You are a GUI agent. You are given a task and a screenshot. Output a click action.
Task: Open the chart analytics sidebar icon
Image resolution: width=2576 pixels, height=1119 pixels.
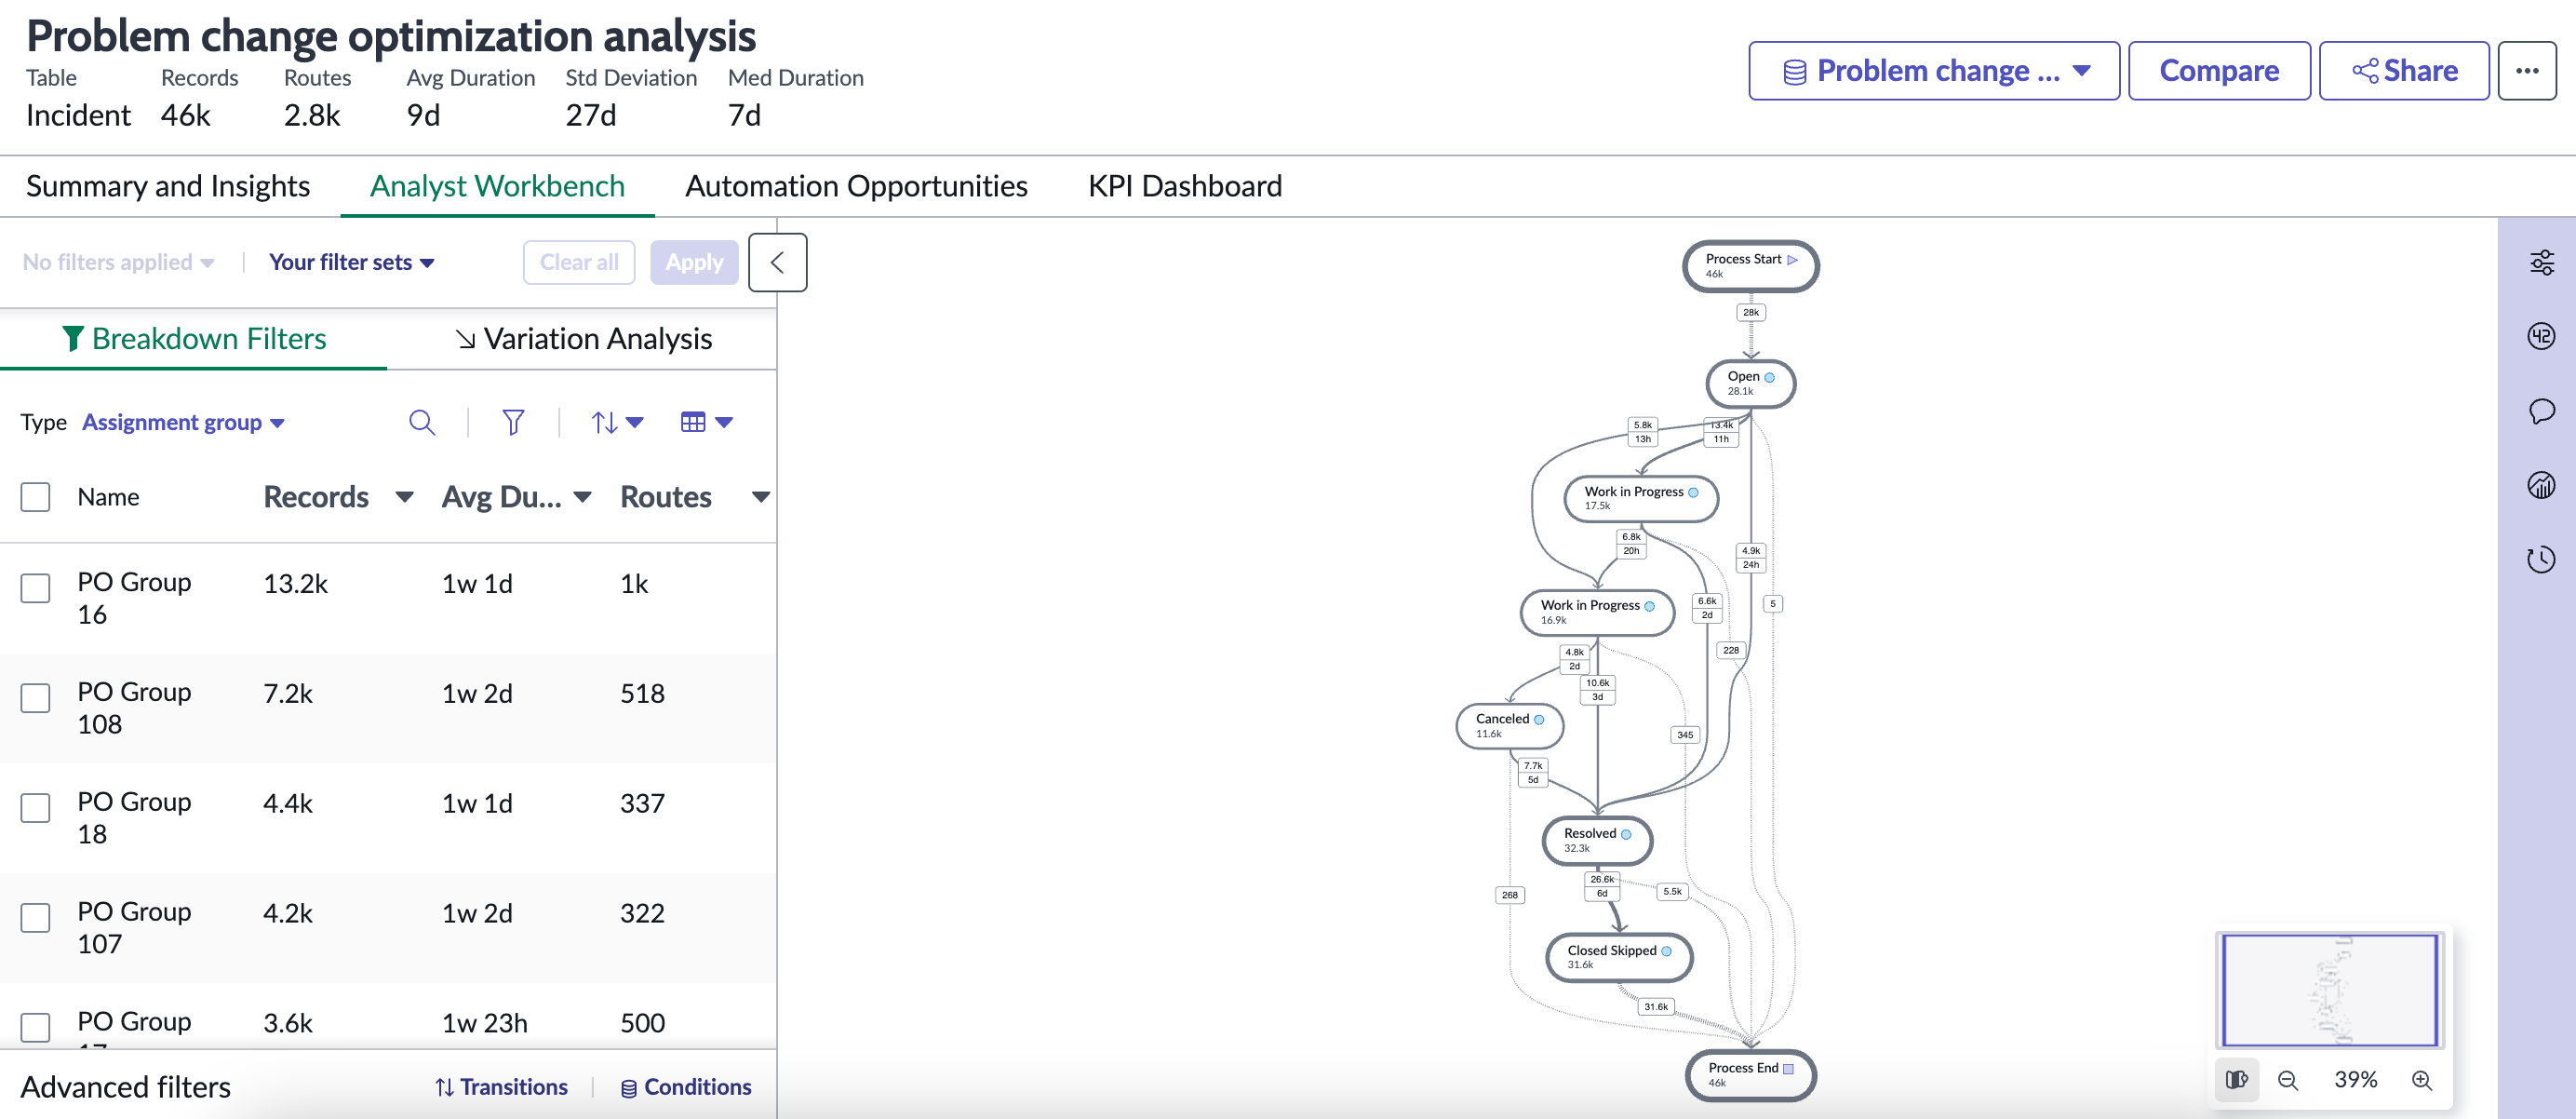coord(2541,485)
